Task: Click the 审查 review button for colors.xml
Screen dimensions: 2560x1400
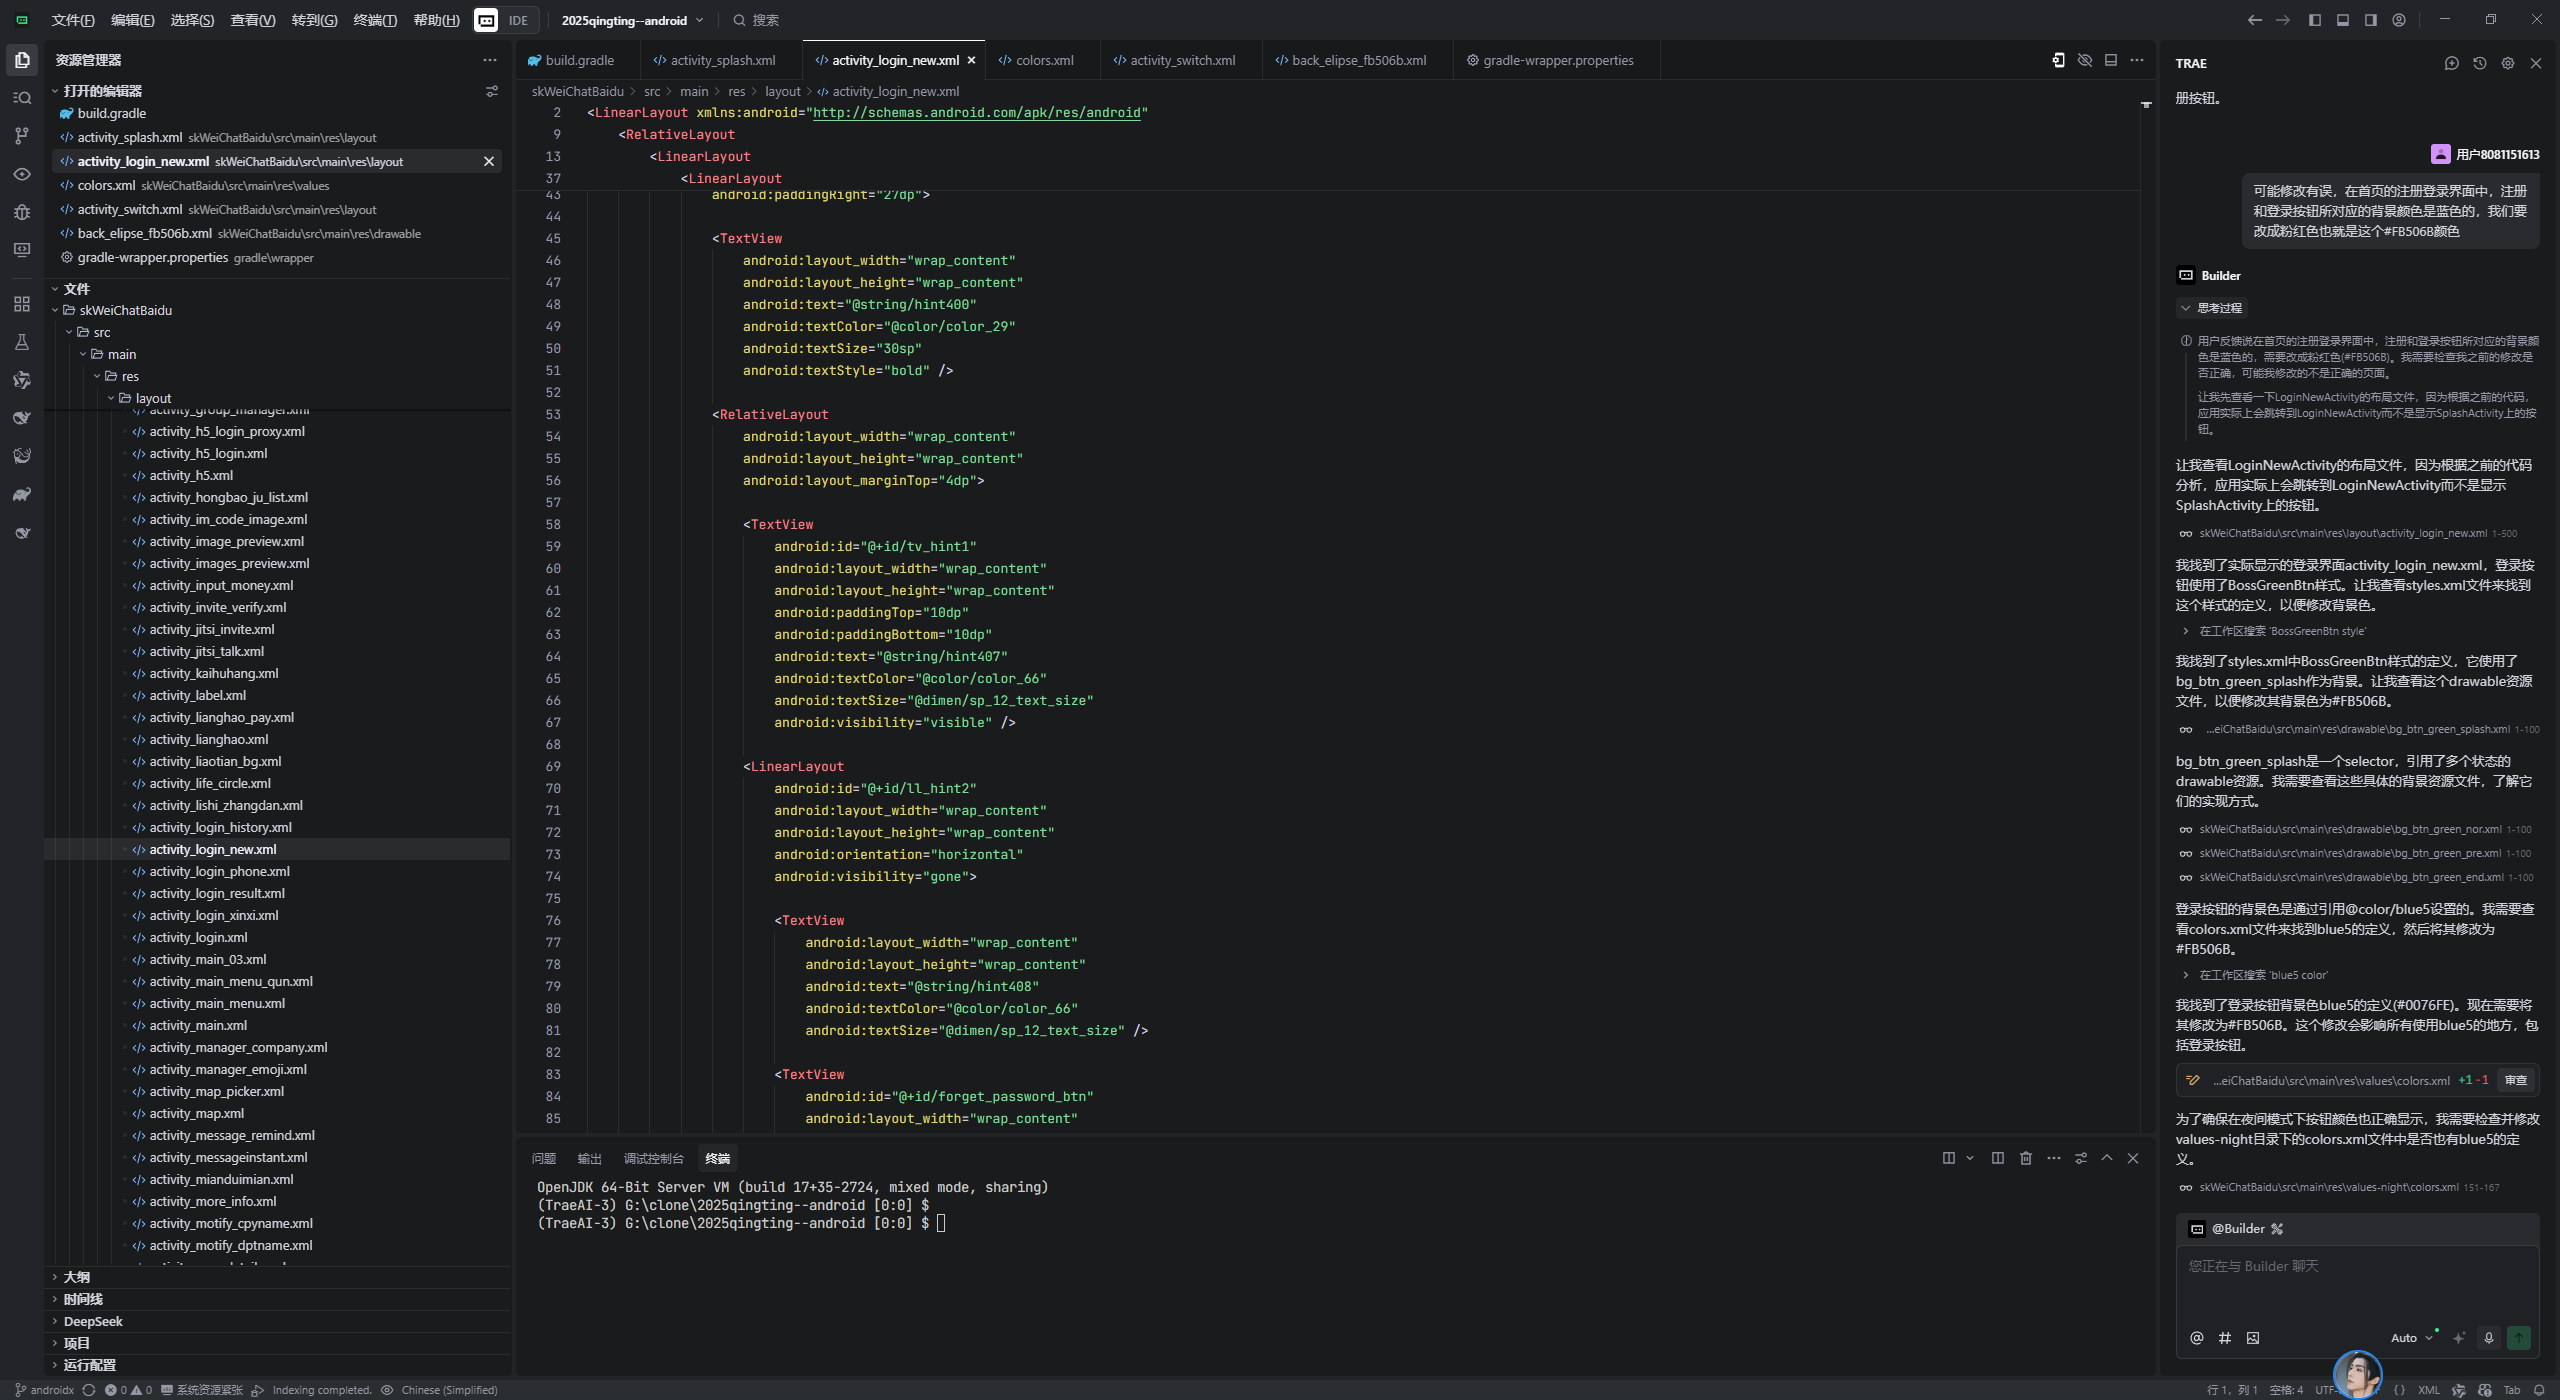Action: point(2515,1080)
